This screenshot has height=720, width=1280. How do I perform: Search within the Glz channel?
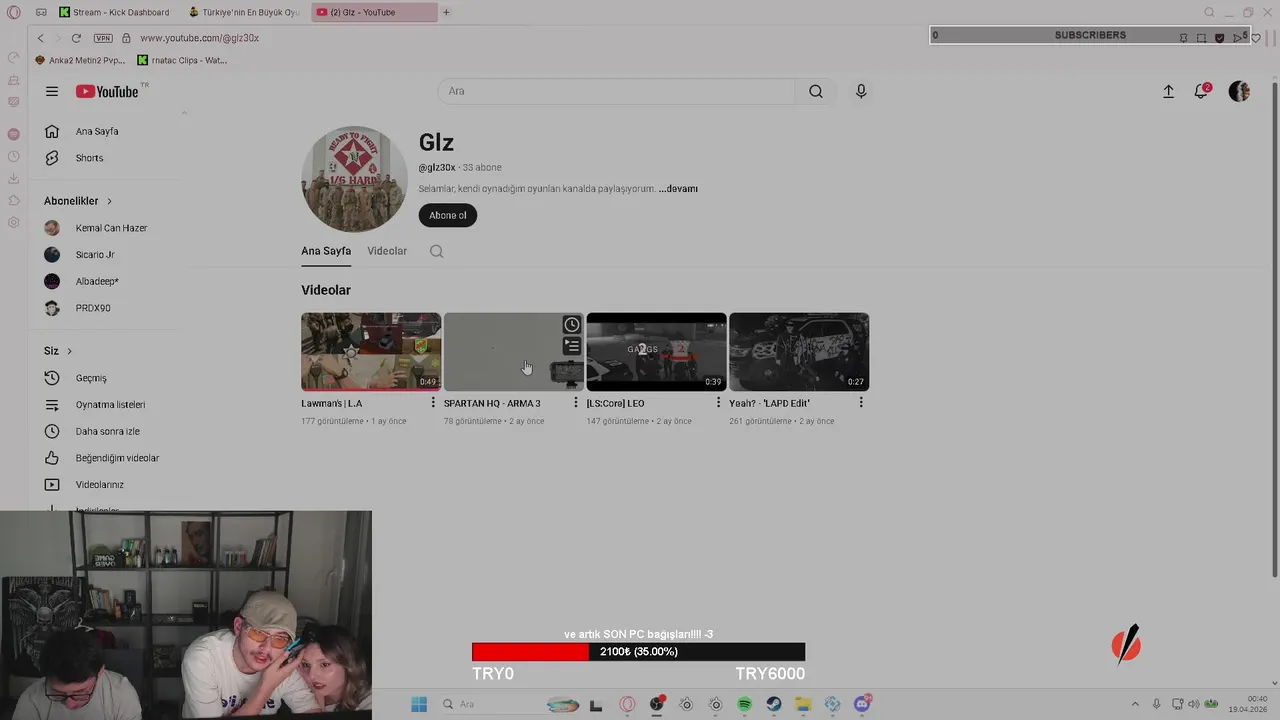[436, 251]
